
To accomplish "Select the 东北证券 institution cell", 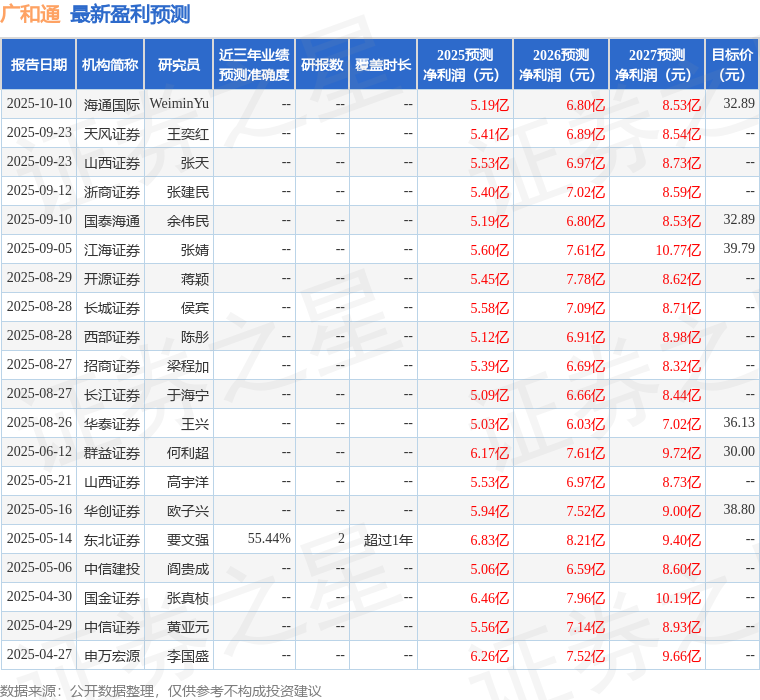I will tap(112, 540).
